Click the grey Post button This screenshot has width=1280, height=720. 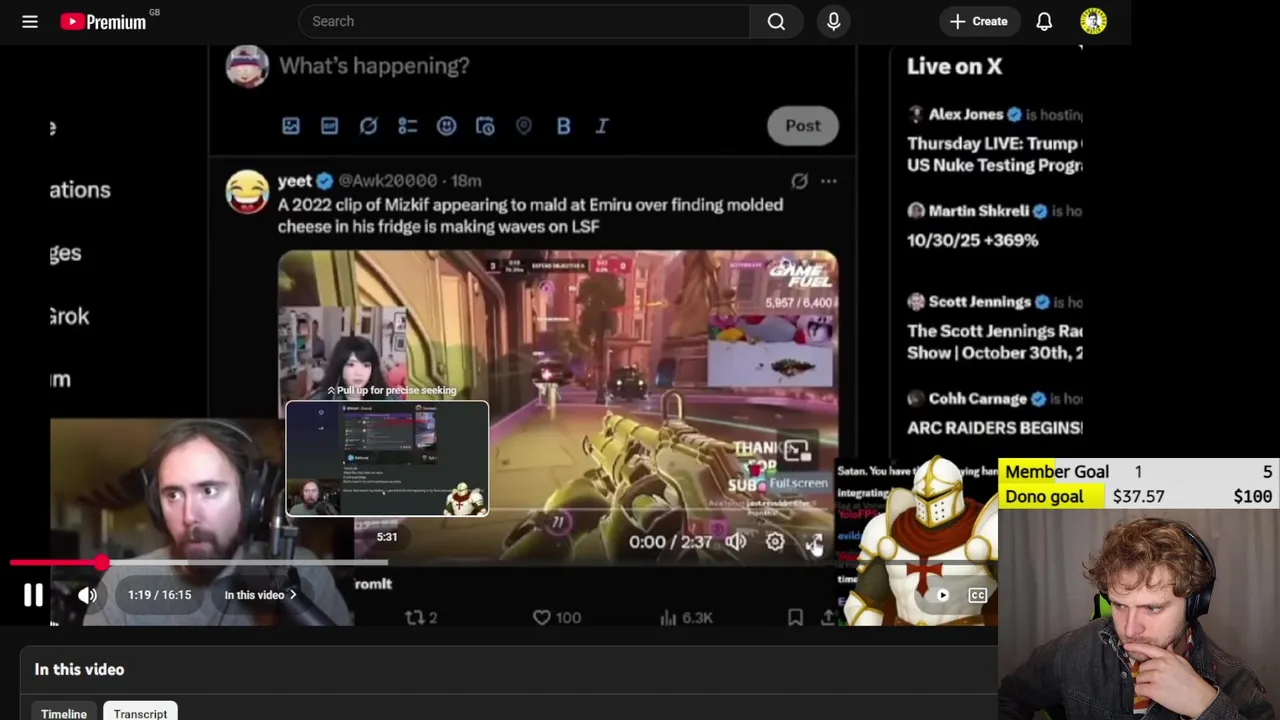[803, 126]
